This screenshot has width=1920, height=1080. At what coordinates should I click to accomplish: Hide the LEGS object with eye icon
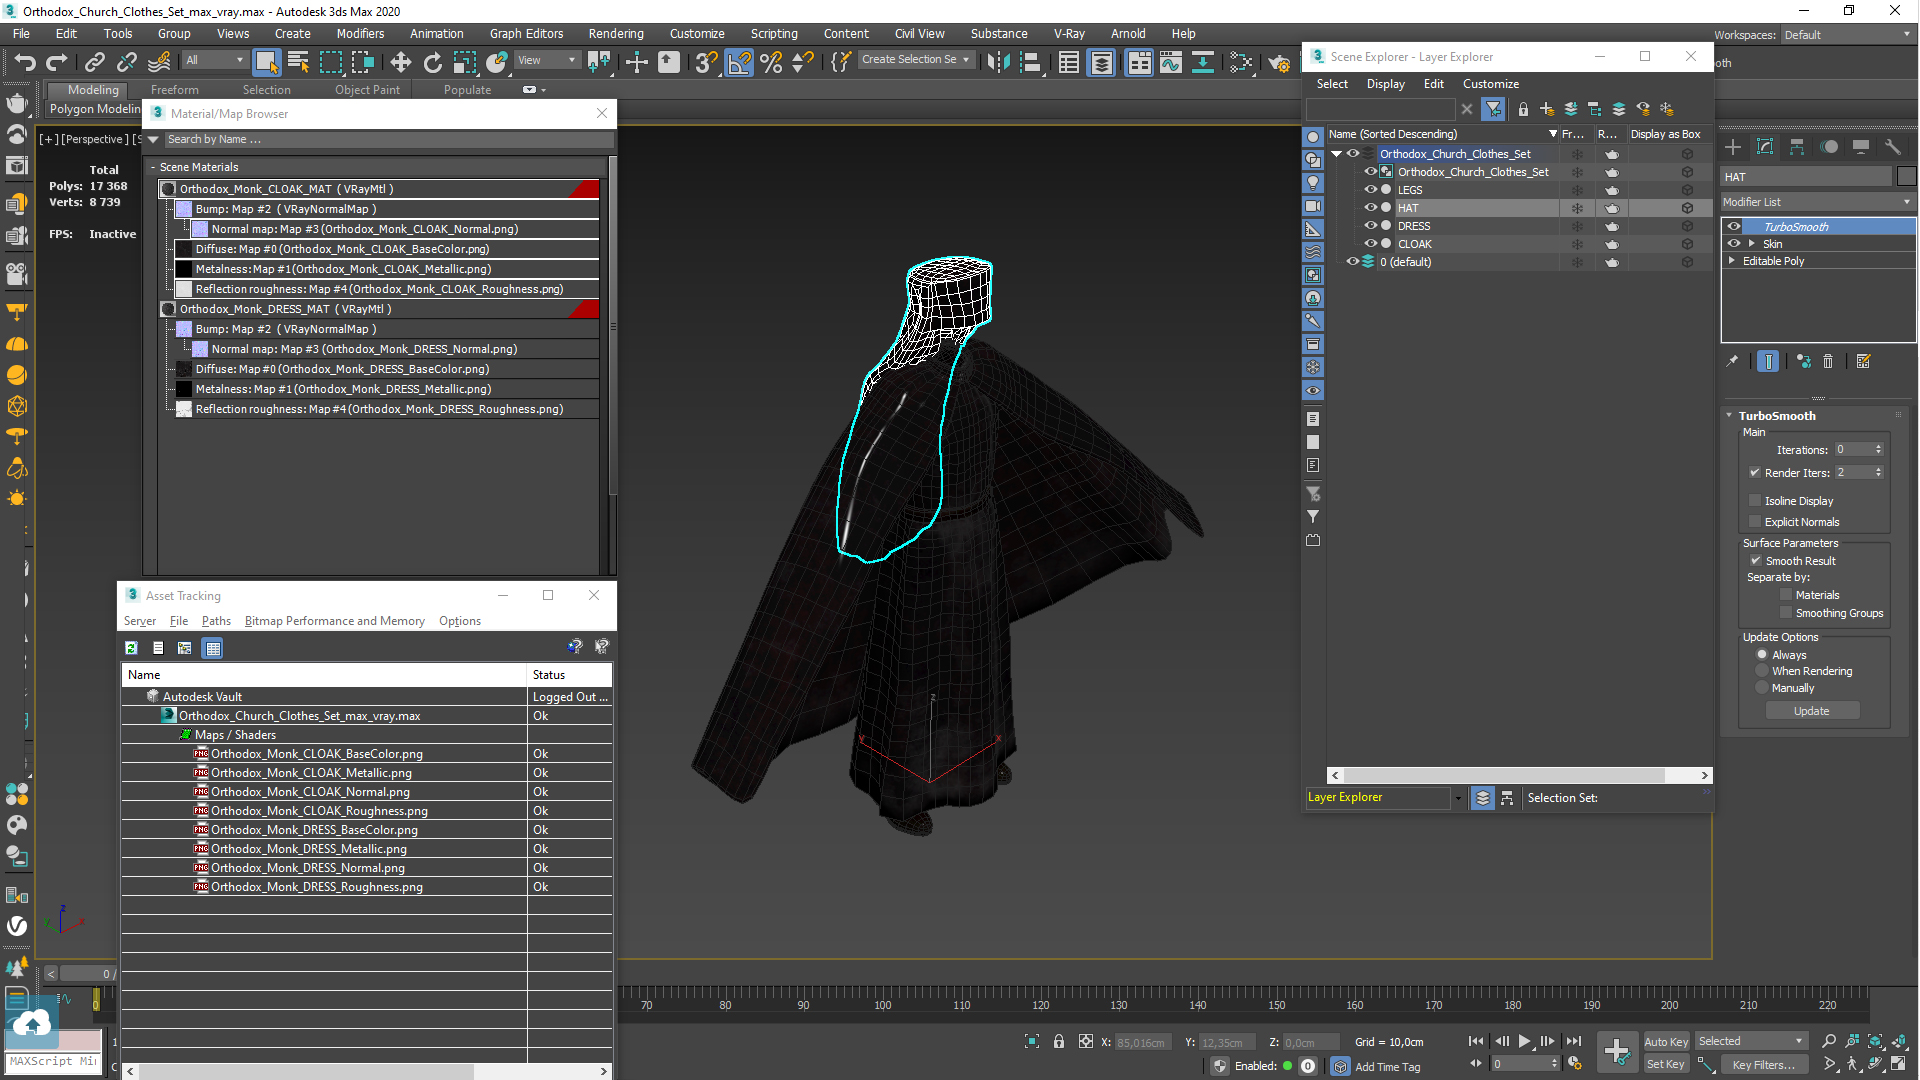pyautogui.click(x=1371, y=190)
